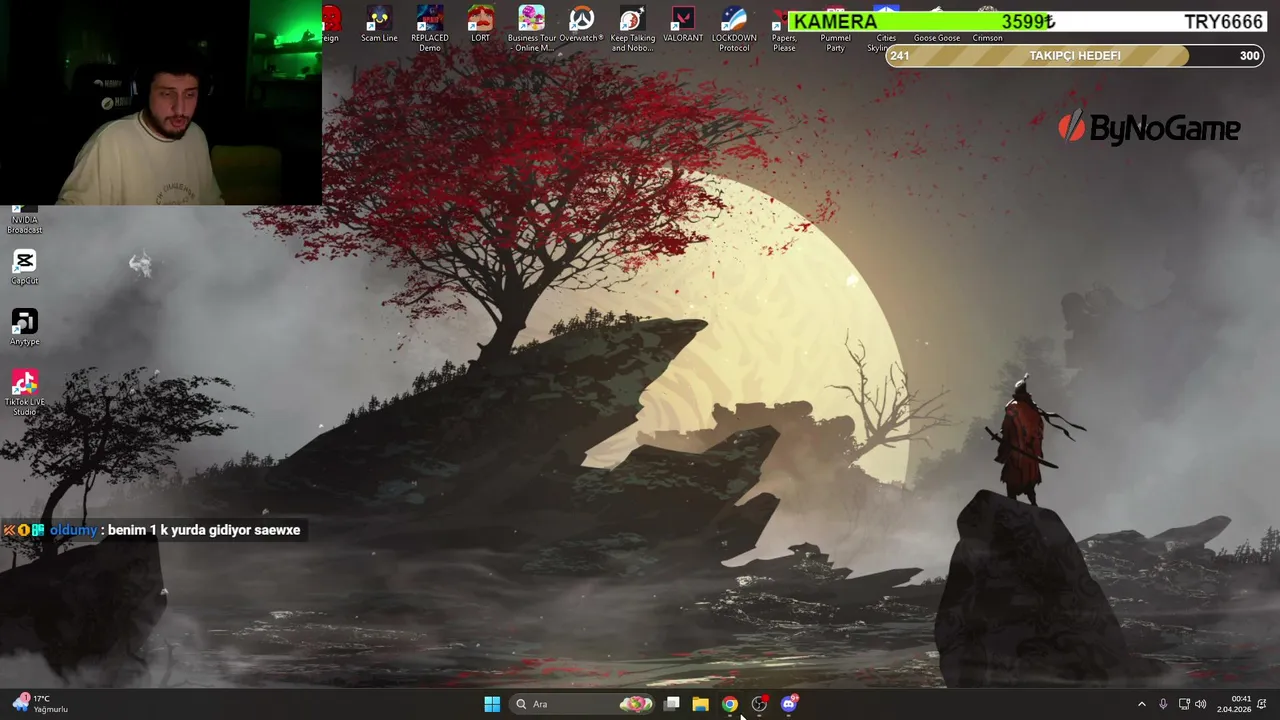1280x720 pixels.
Task: Open Task View from the taskbar
Action: pos(672,704)
